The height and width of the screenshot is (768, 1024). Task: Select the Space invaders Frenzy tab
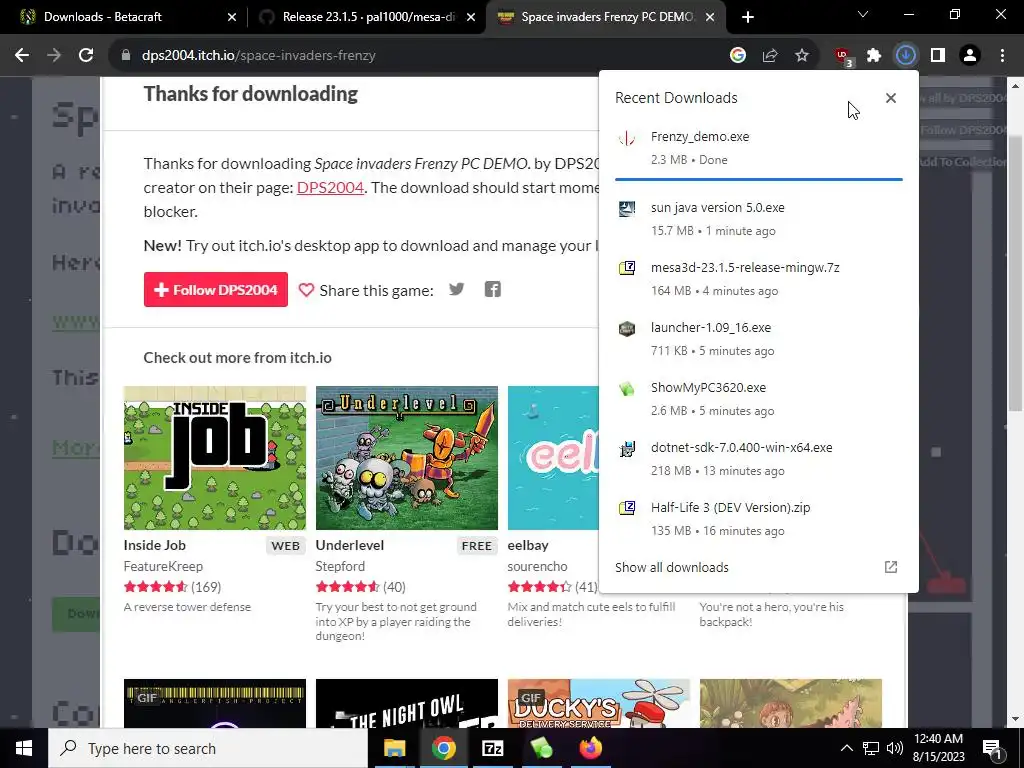[x=604, y=17]
